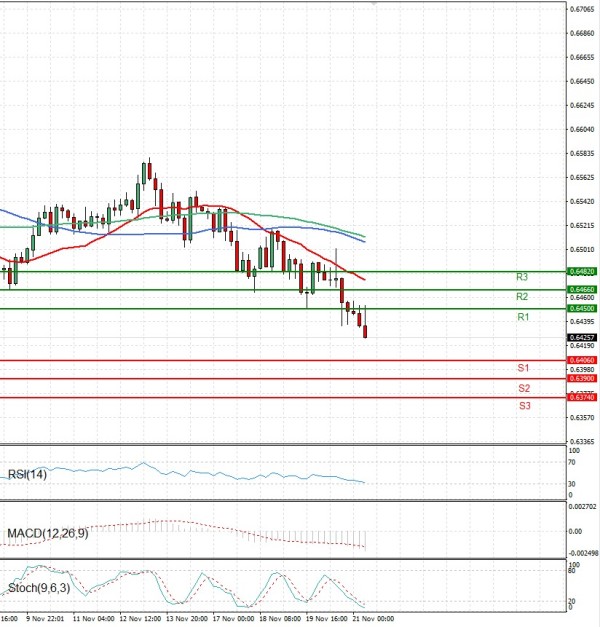Click the last red candlestick on chart

(x=365, y=331)
